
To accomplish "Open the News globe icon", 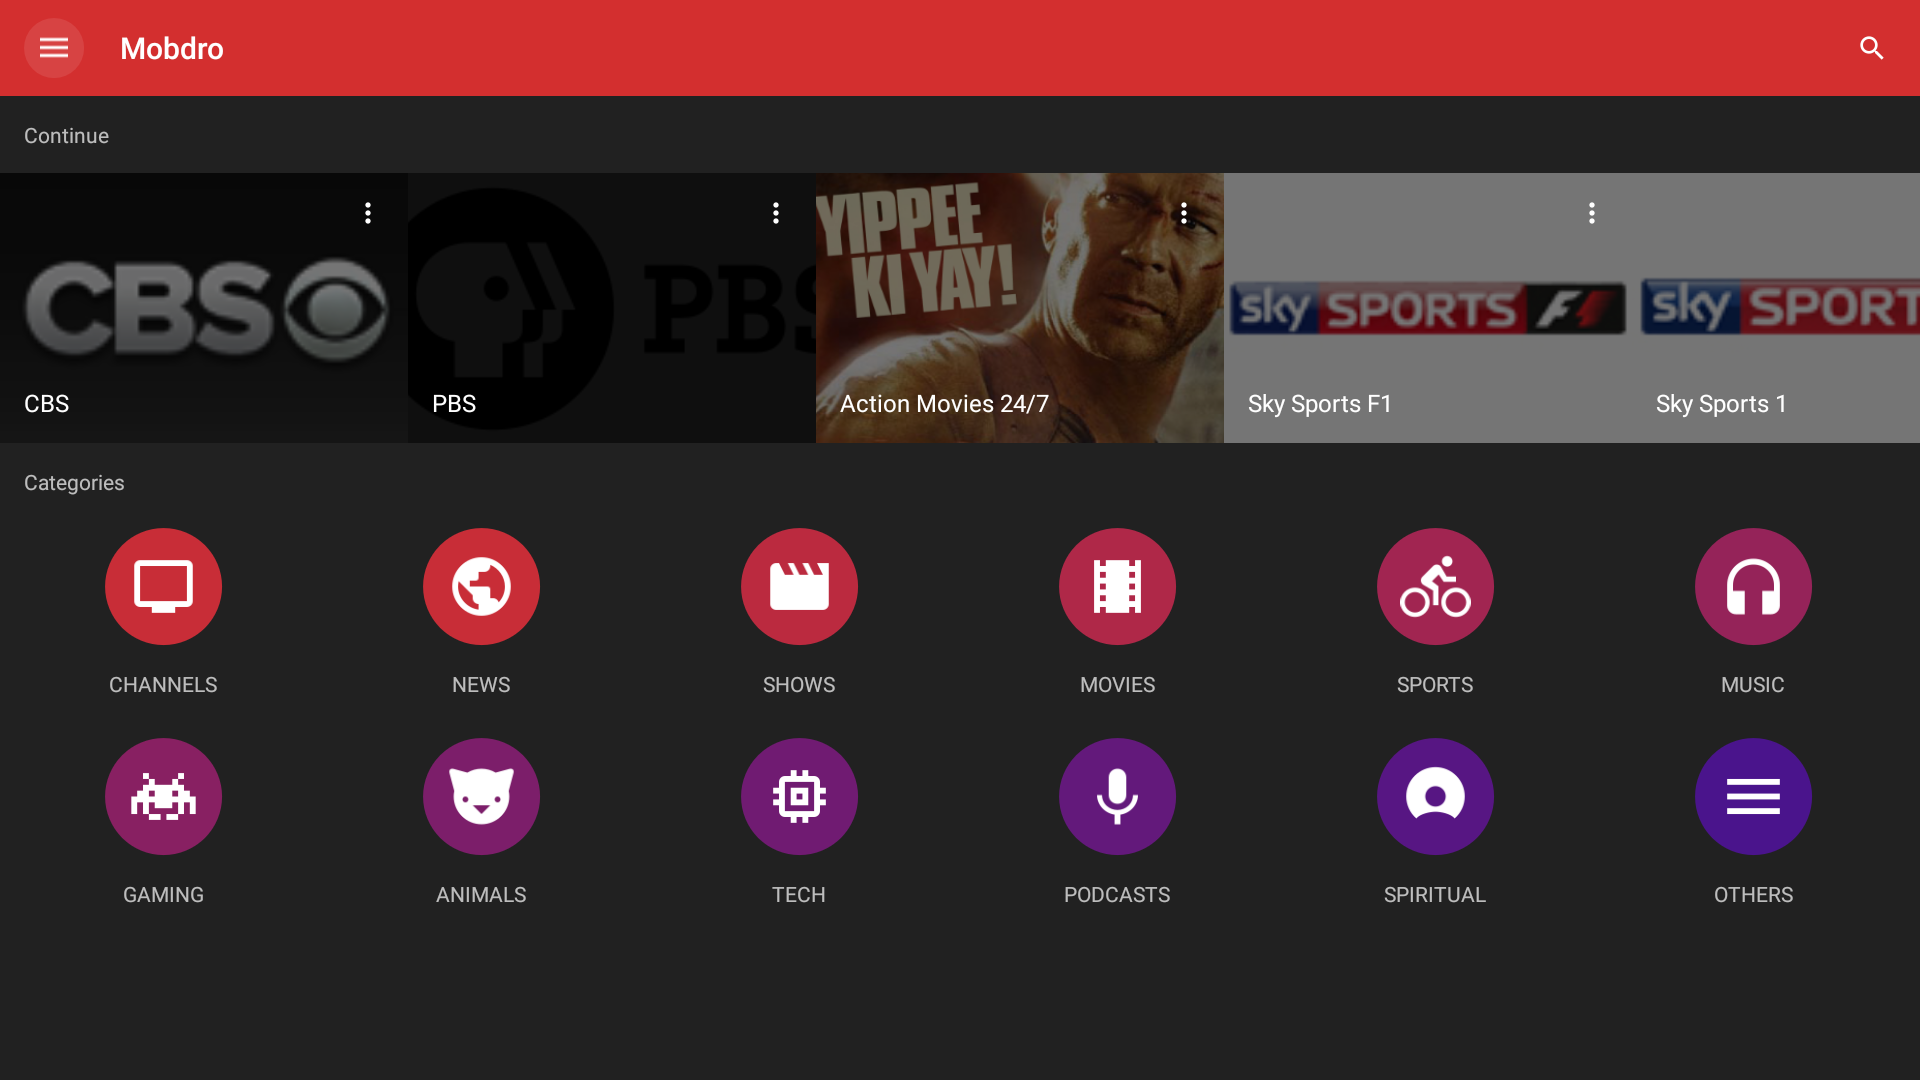I will pos(481,586).
